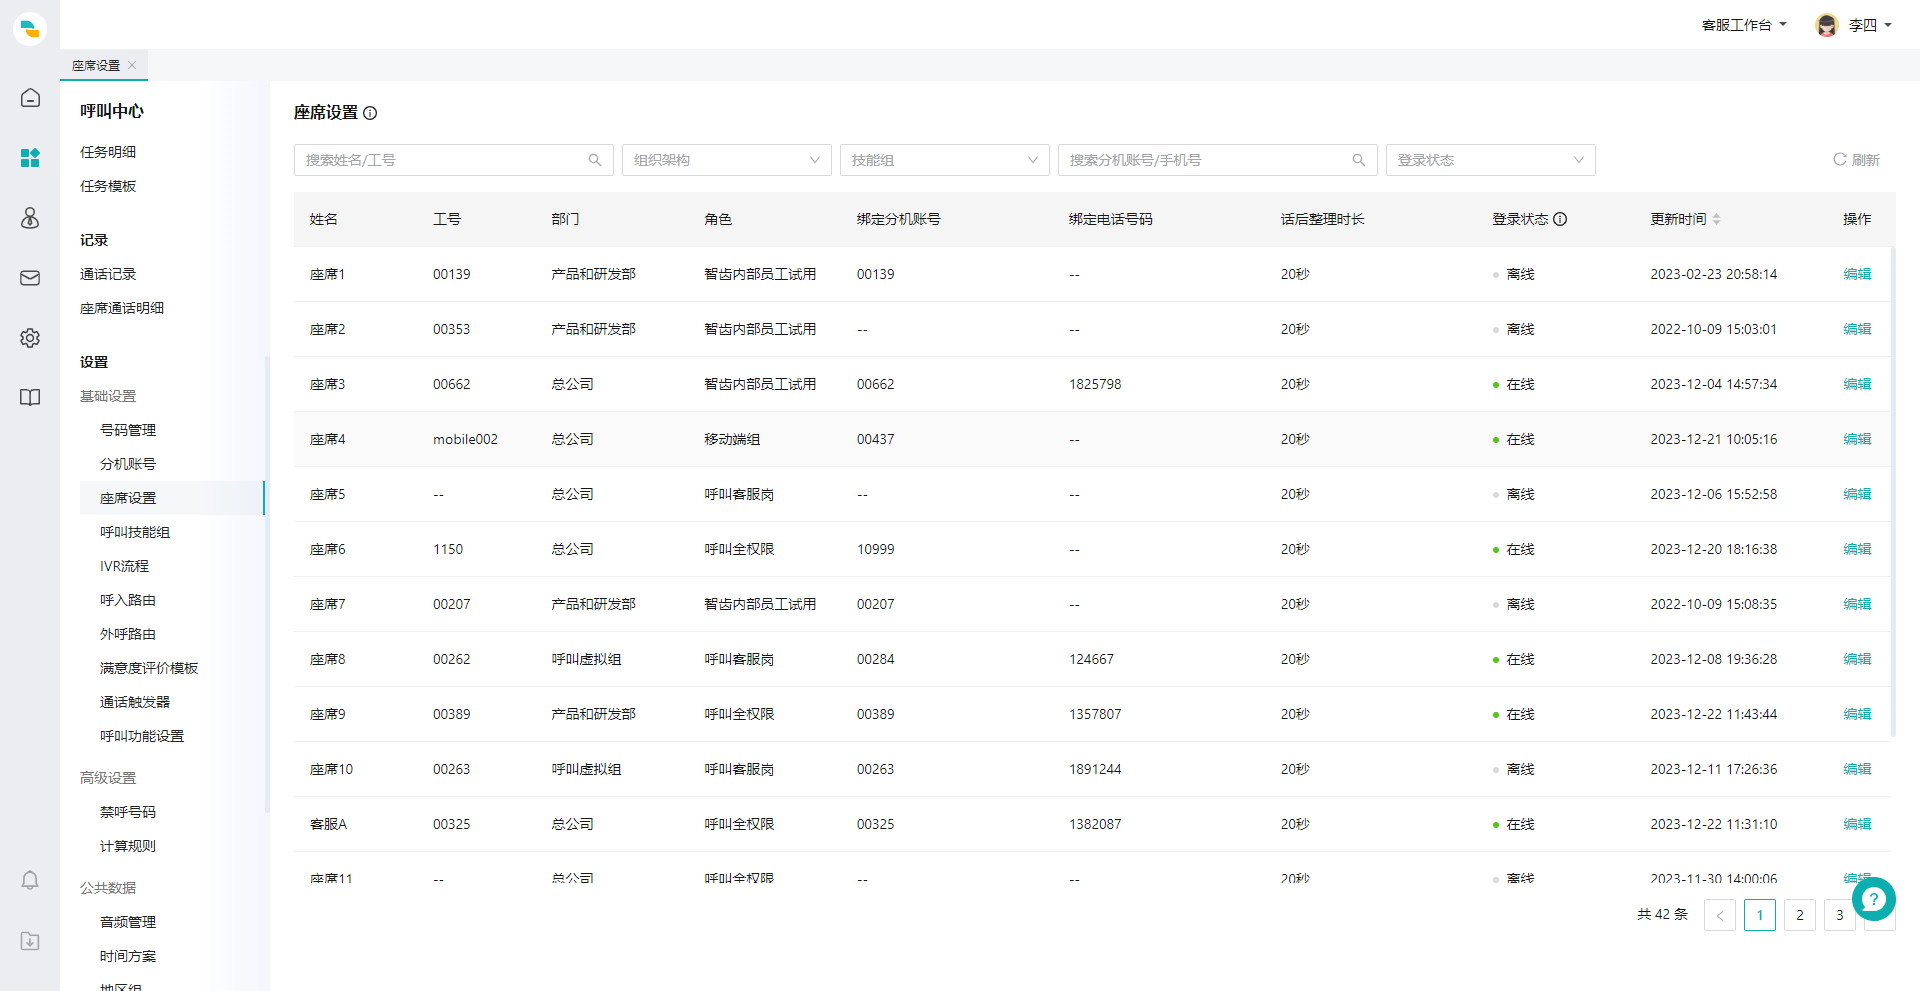
Task: Open 满意度评价模板 in the side menu
Action: pos(149,668)
